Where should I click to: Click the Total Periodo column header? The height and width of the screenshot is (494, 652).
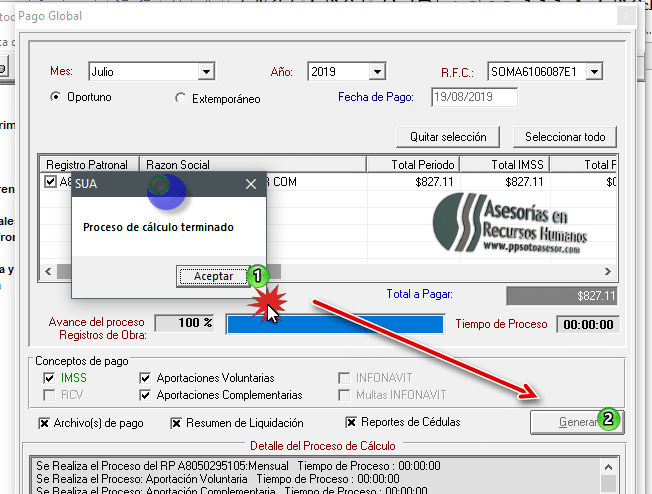pyautogui.click(x=413, y=164)
